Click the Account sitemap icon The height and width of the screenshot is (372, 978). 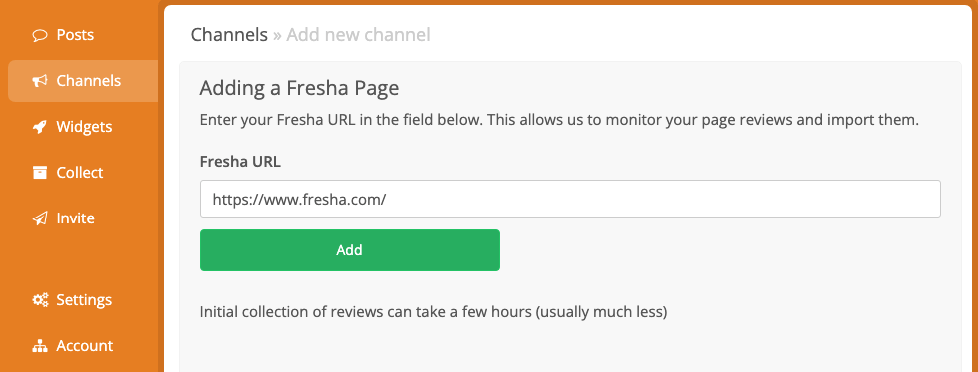(x=40, y=346)
